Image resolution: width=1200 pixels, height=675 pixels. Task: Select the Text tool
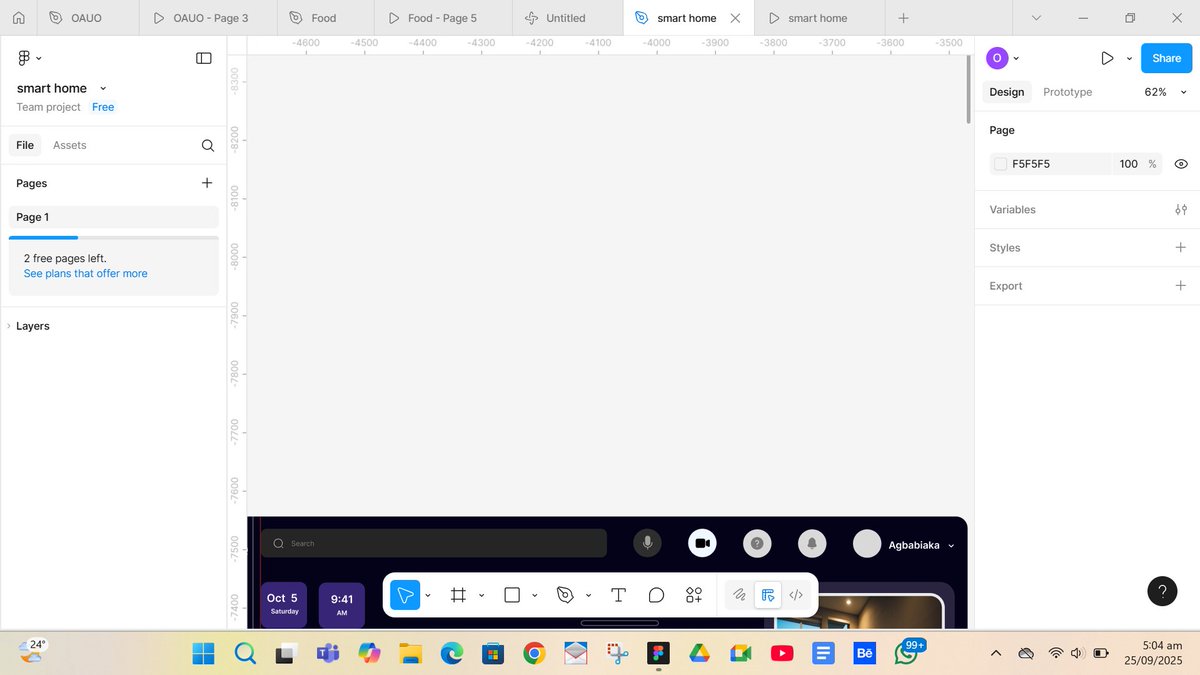point(618,595)
